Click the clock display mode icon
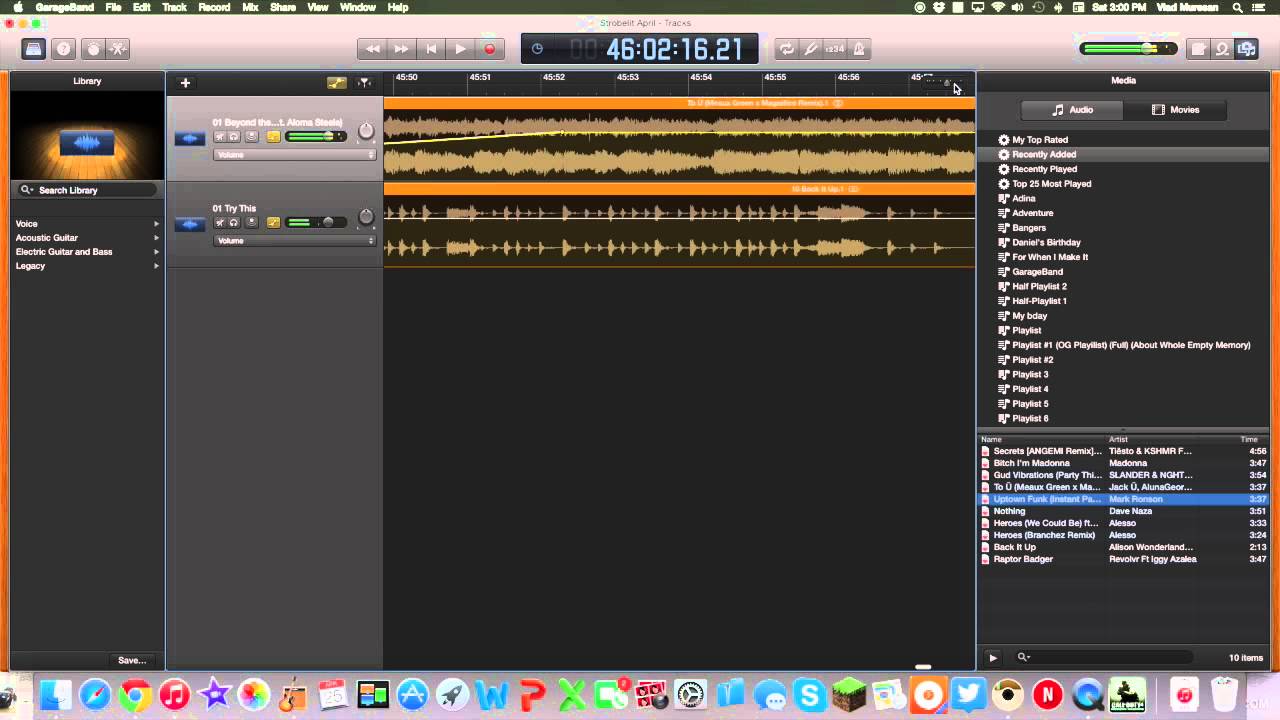This screenshot has height=720, width=1280. (x=537, y=49)
